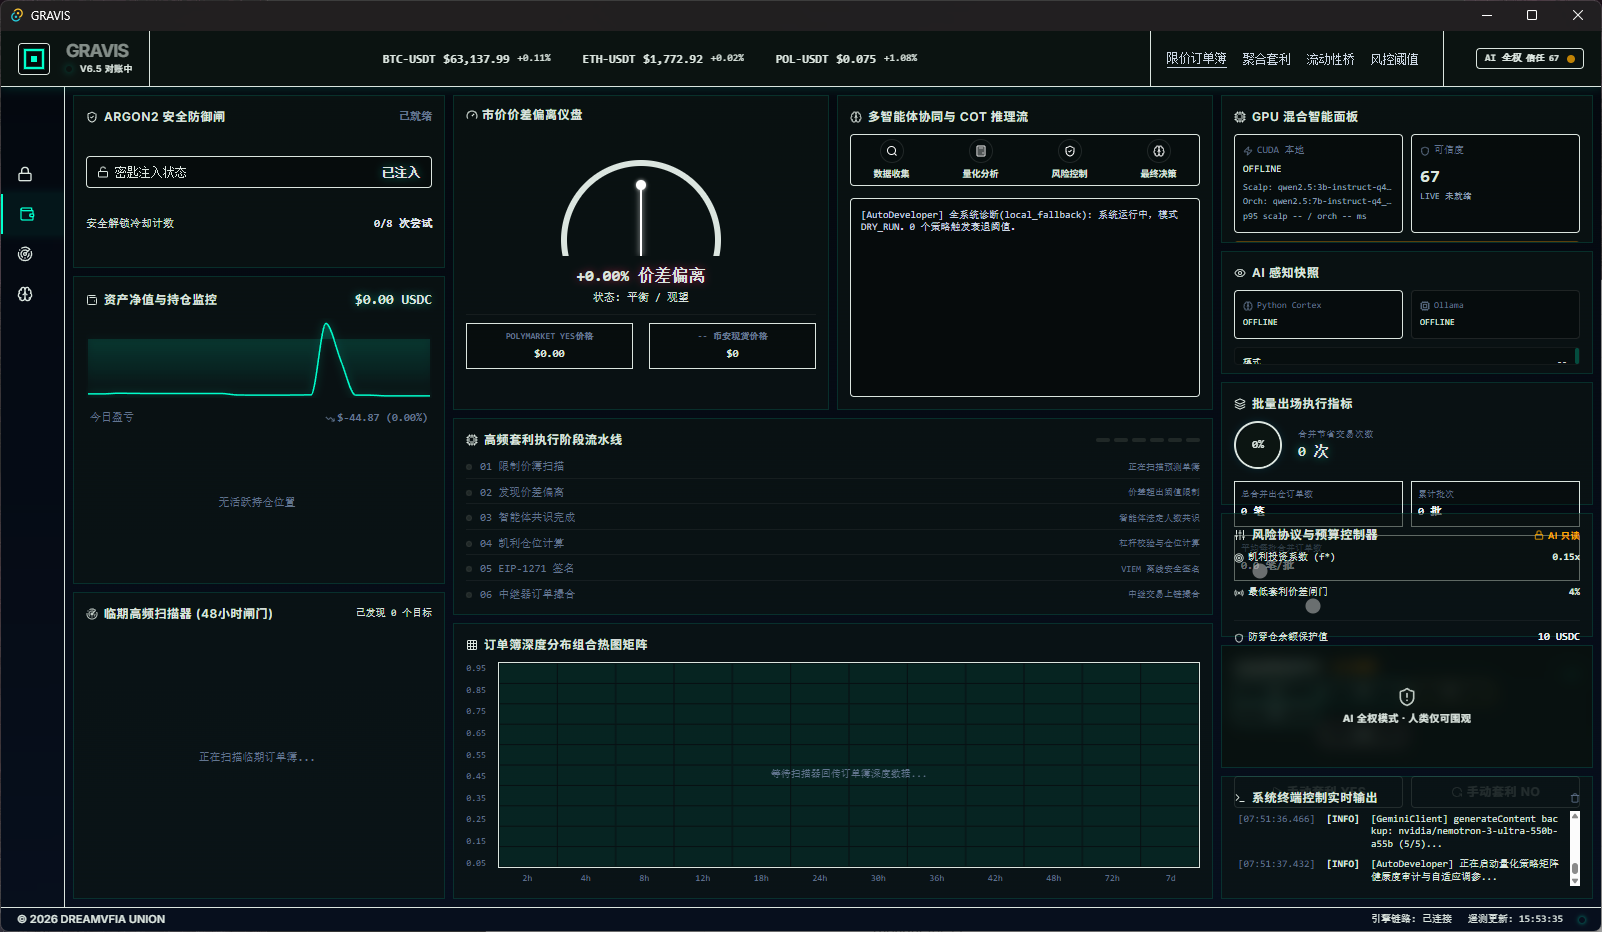Select the 风险控制 shield agent icon
This screenshot has width=1602, height=932.
(1069, 151)
